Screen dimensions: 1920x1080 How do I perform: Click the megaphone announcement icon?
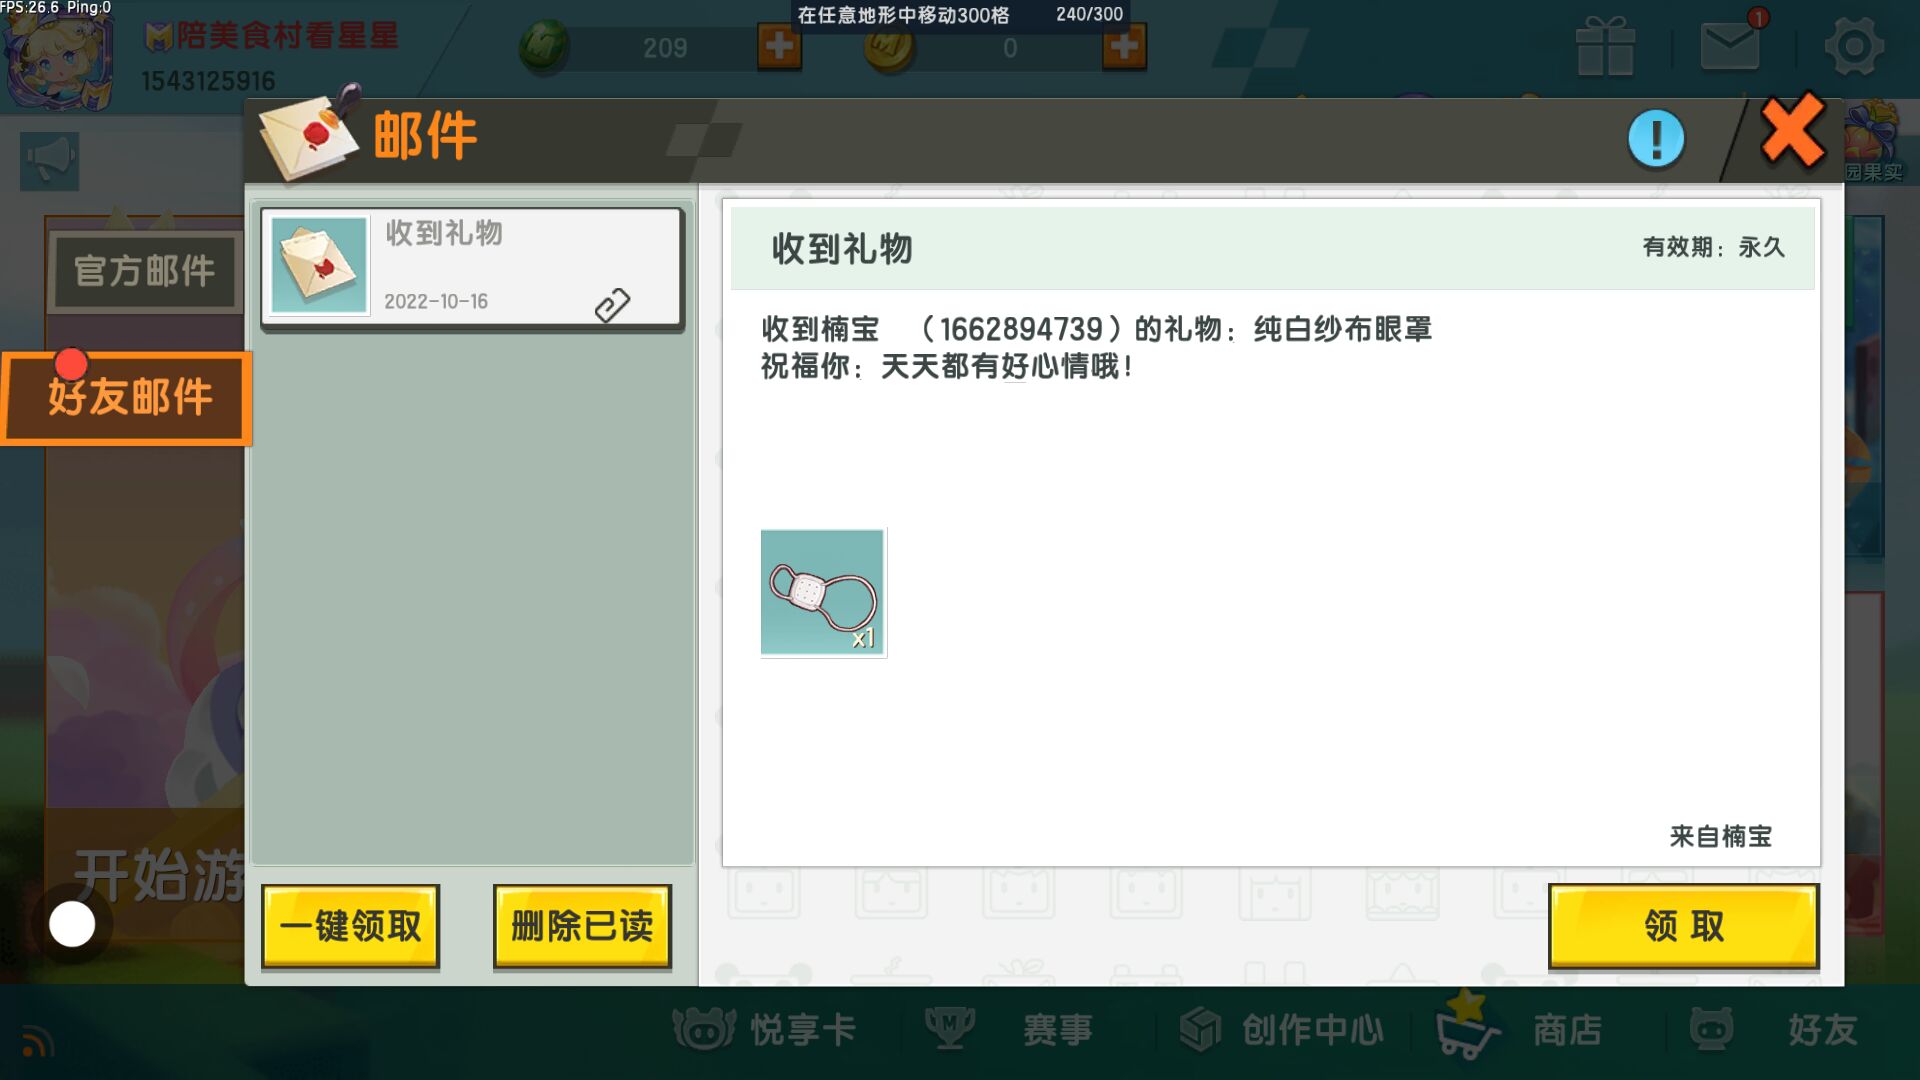[x=49, y=160]
